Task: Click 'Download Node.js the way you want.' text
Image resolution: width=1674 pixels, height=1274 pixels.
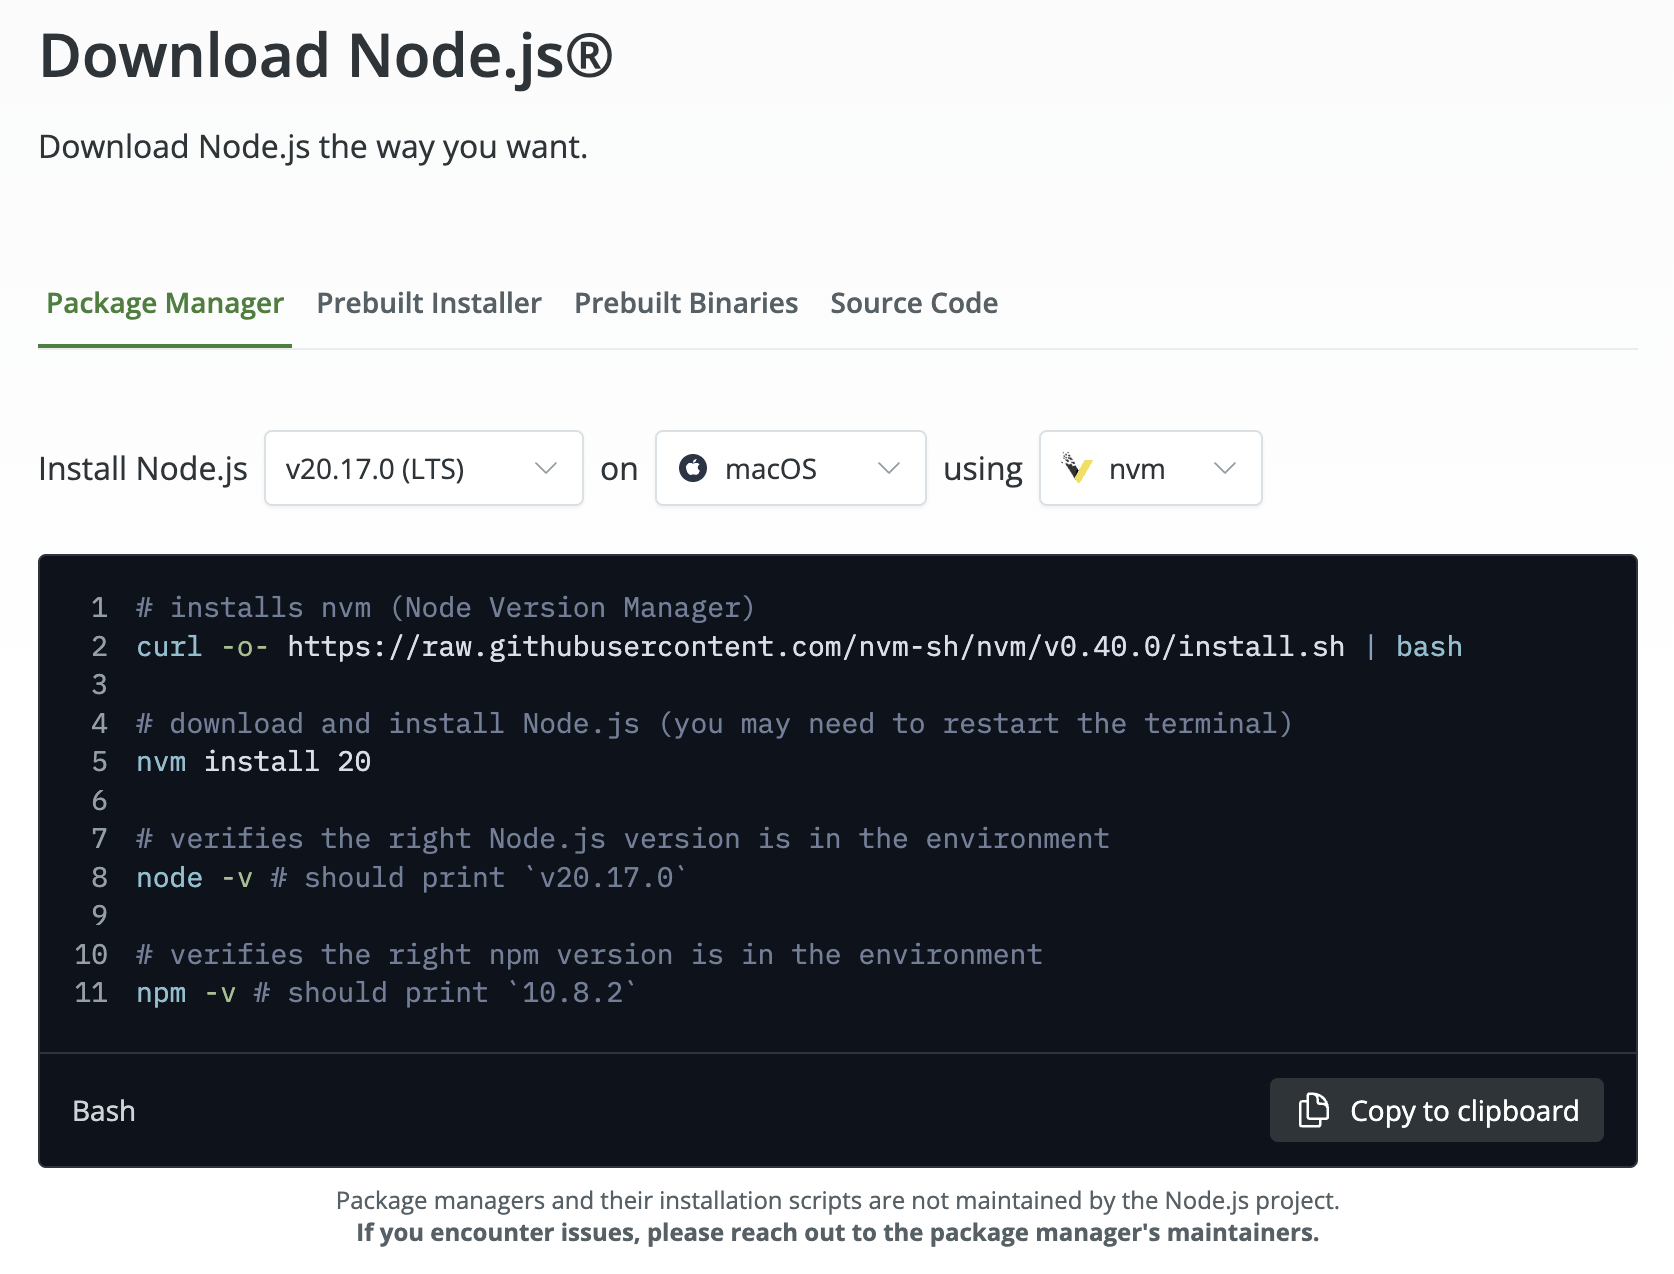Action: point(313,147)
